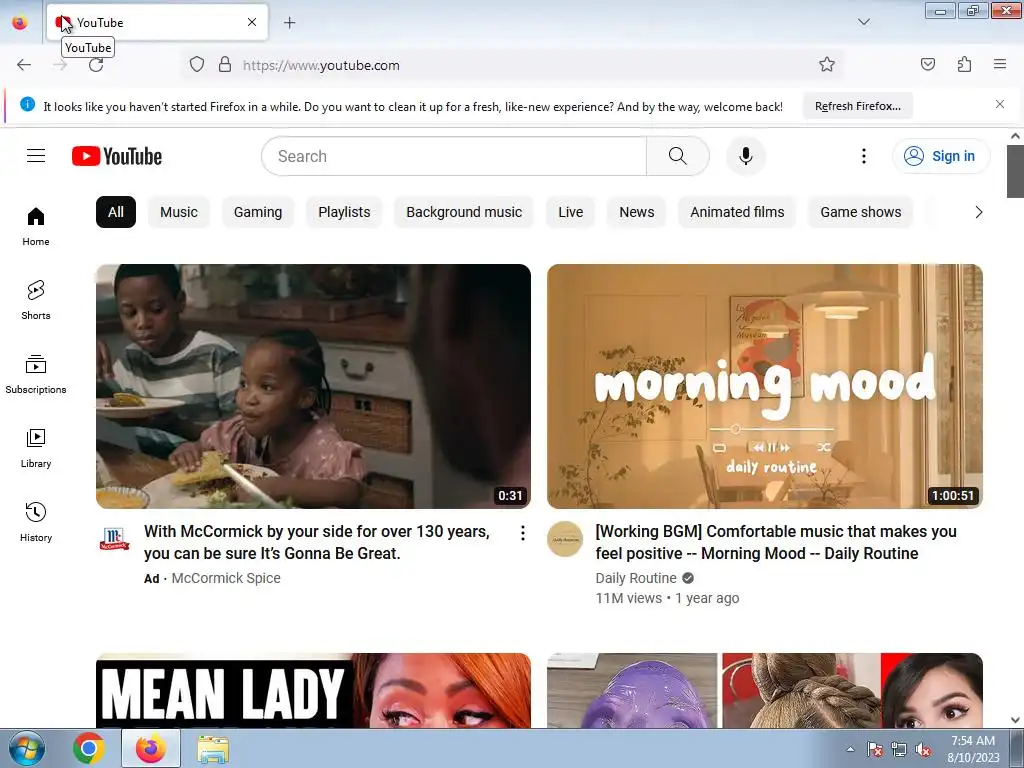
Task: Save page to Pocket
Action: pos(927,64)
